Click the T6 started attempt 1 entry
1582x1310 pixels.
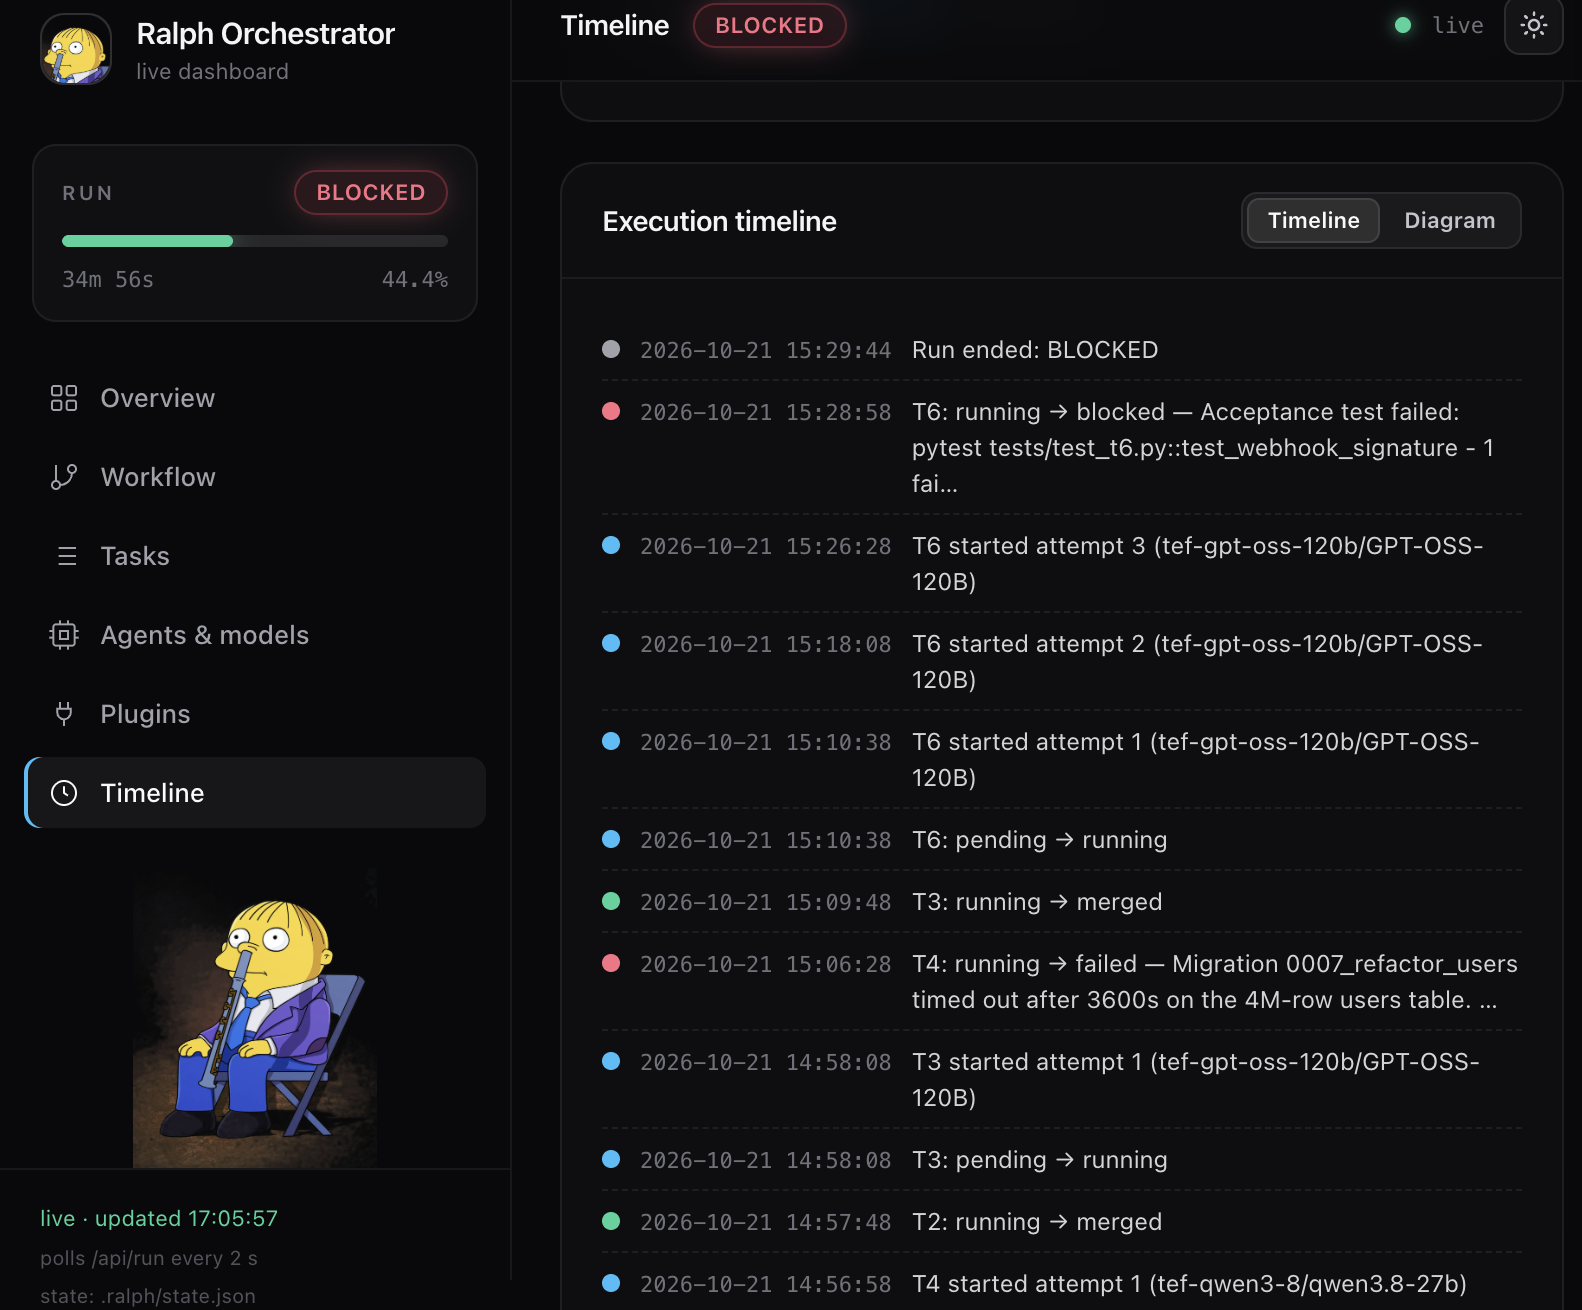1062,759
